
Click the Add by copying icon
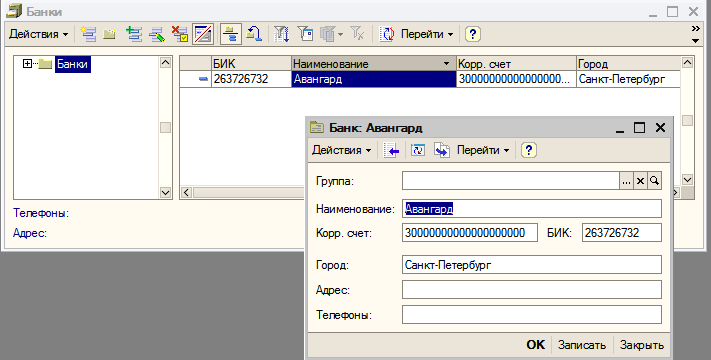(134, 34)
